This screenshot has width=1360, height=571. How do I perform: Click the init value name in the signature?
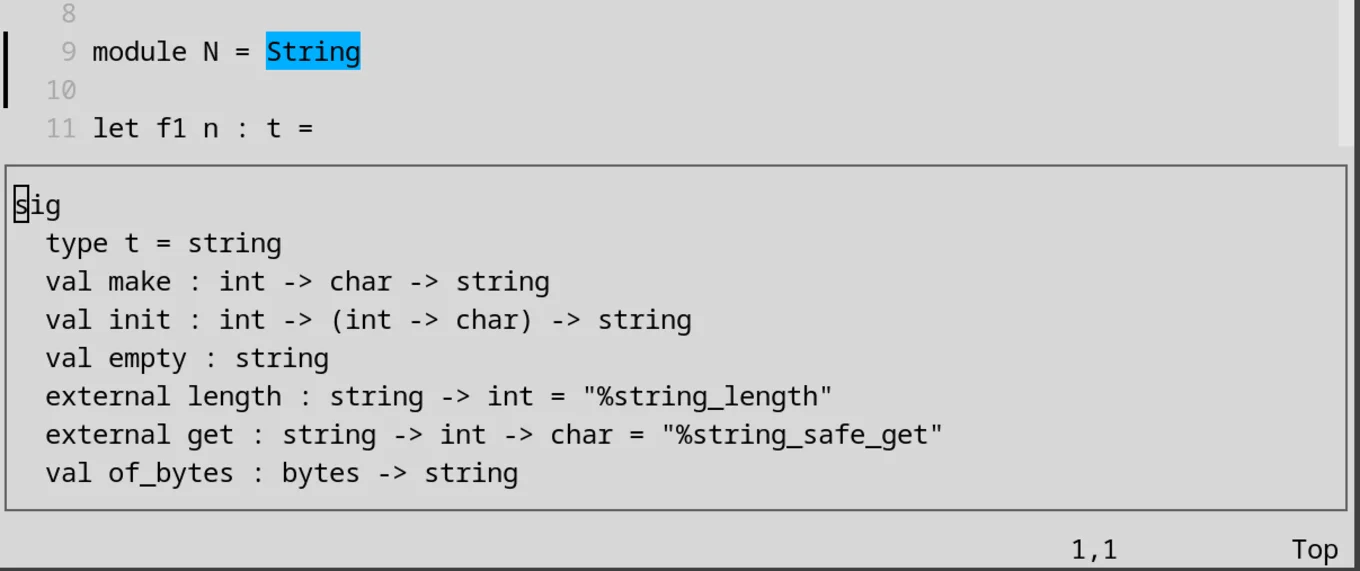pos(139,320)
